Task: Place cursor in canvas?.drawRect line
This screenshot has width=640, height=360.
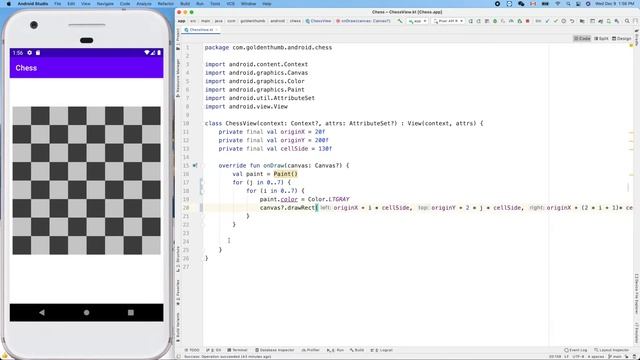Action: pyautogui.click(x=418, y=208)
